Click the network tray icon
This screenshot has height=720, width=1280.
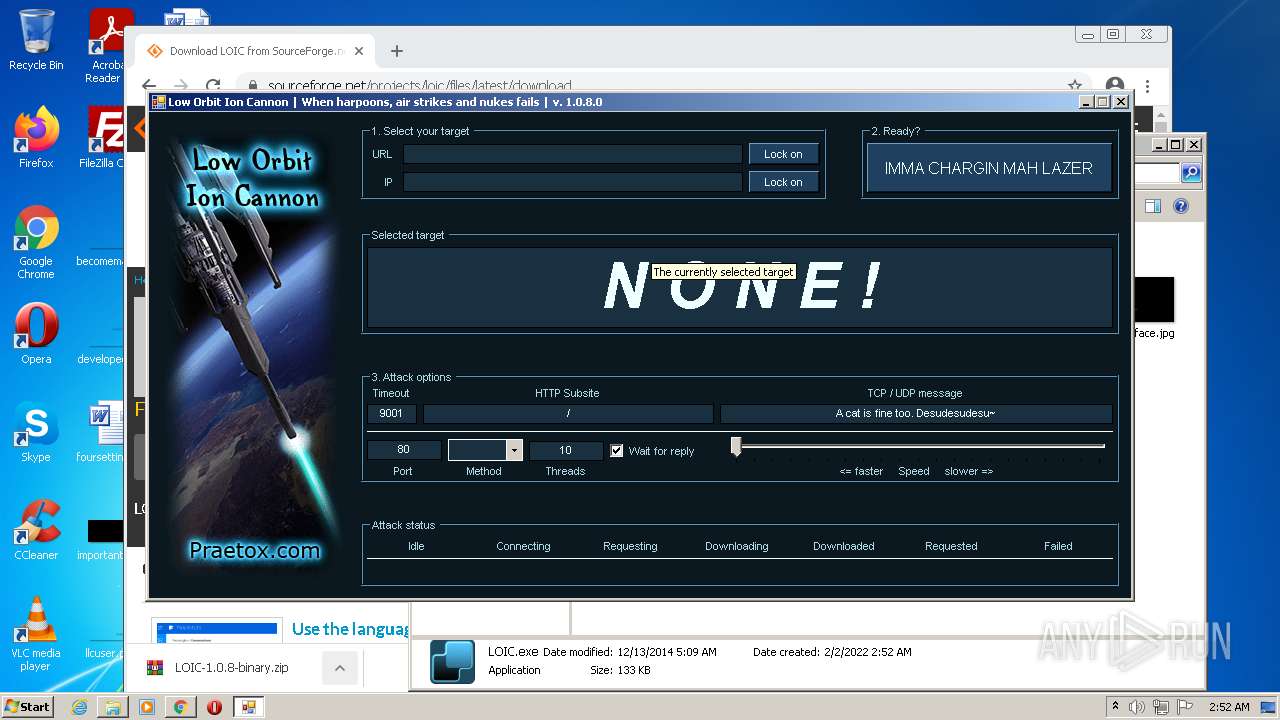tap(1162, 707)
